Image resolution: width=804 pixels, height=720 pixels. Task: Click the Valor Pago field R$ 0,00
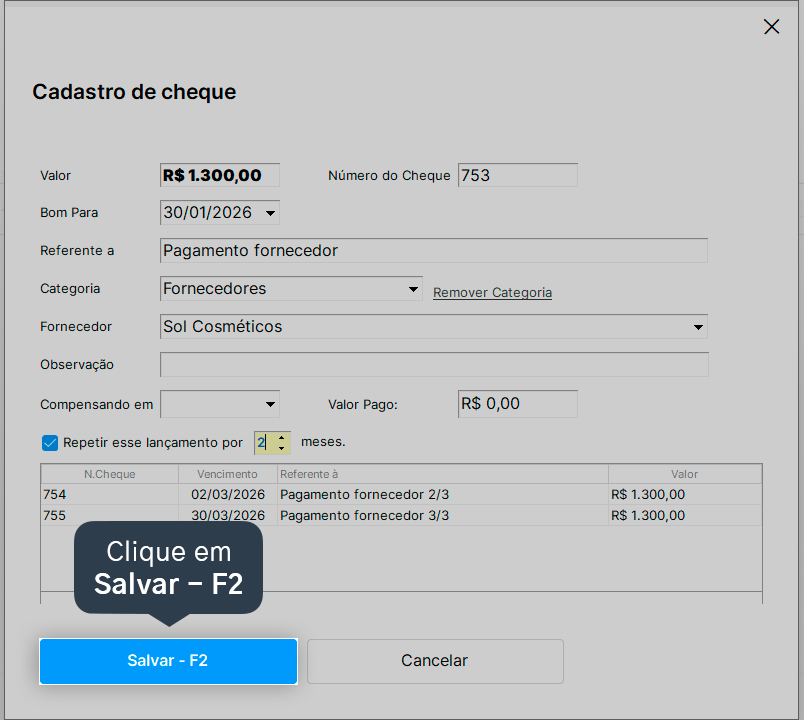click(517, 404)
